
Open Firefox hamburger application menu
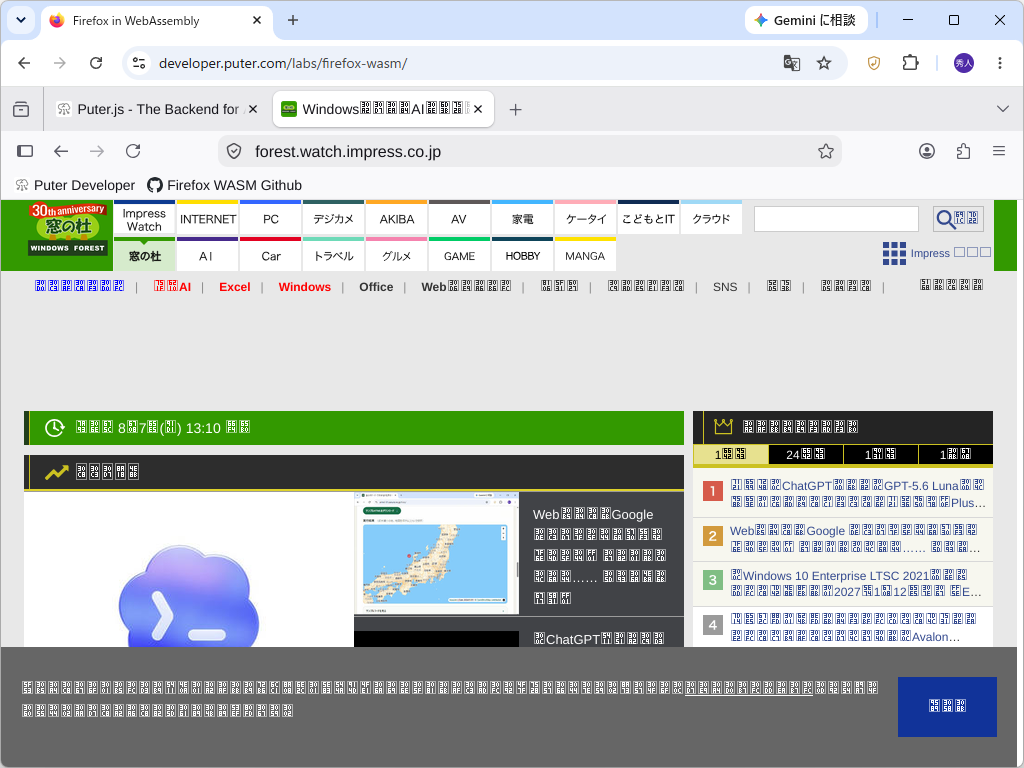click(x=999, y=152)
